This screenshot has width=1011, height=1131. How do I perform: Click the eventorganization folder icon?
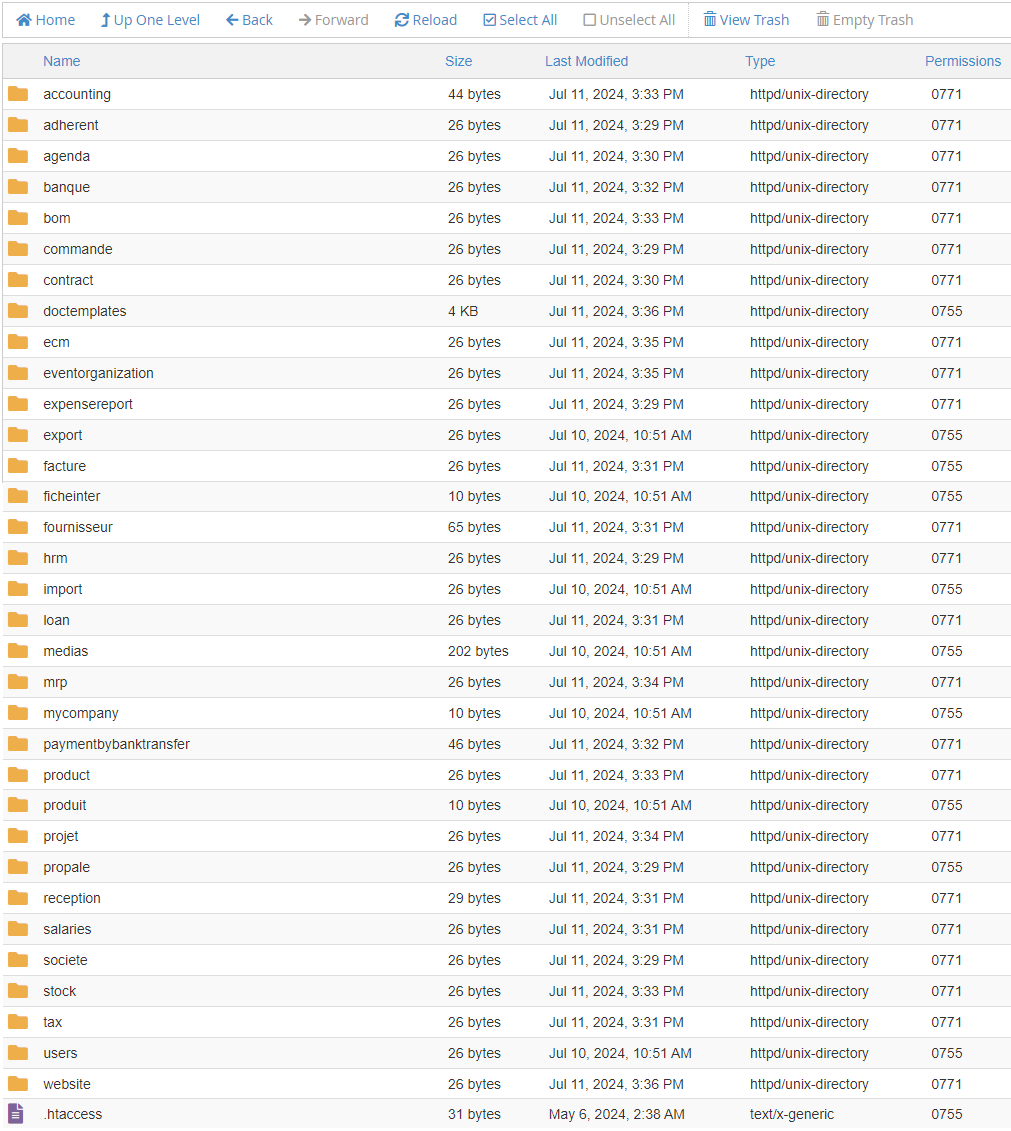pyautogui.click(x=18, y=373)
